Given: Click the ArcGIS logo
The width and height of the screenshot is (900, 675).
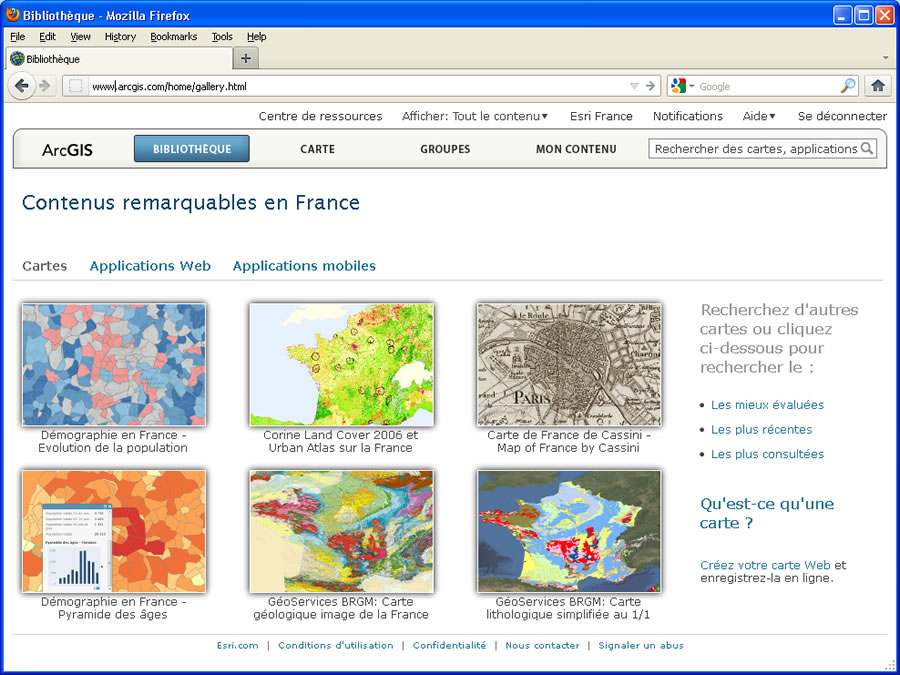Looking at the screenshot, I should (67, 150).
